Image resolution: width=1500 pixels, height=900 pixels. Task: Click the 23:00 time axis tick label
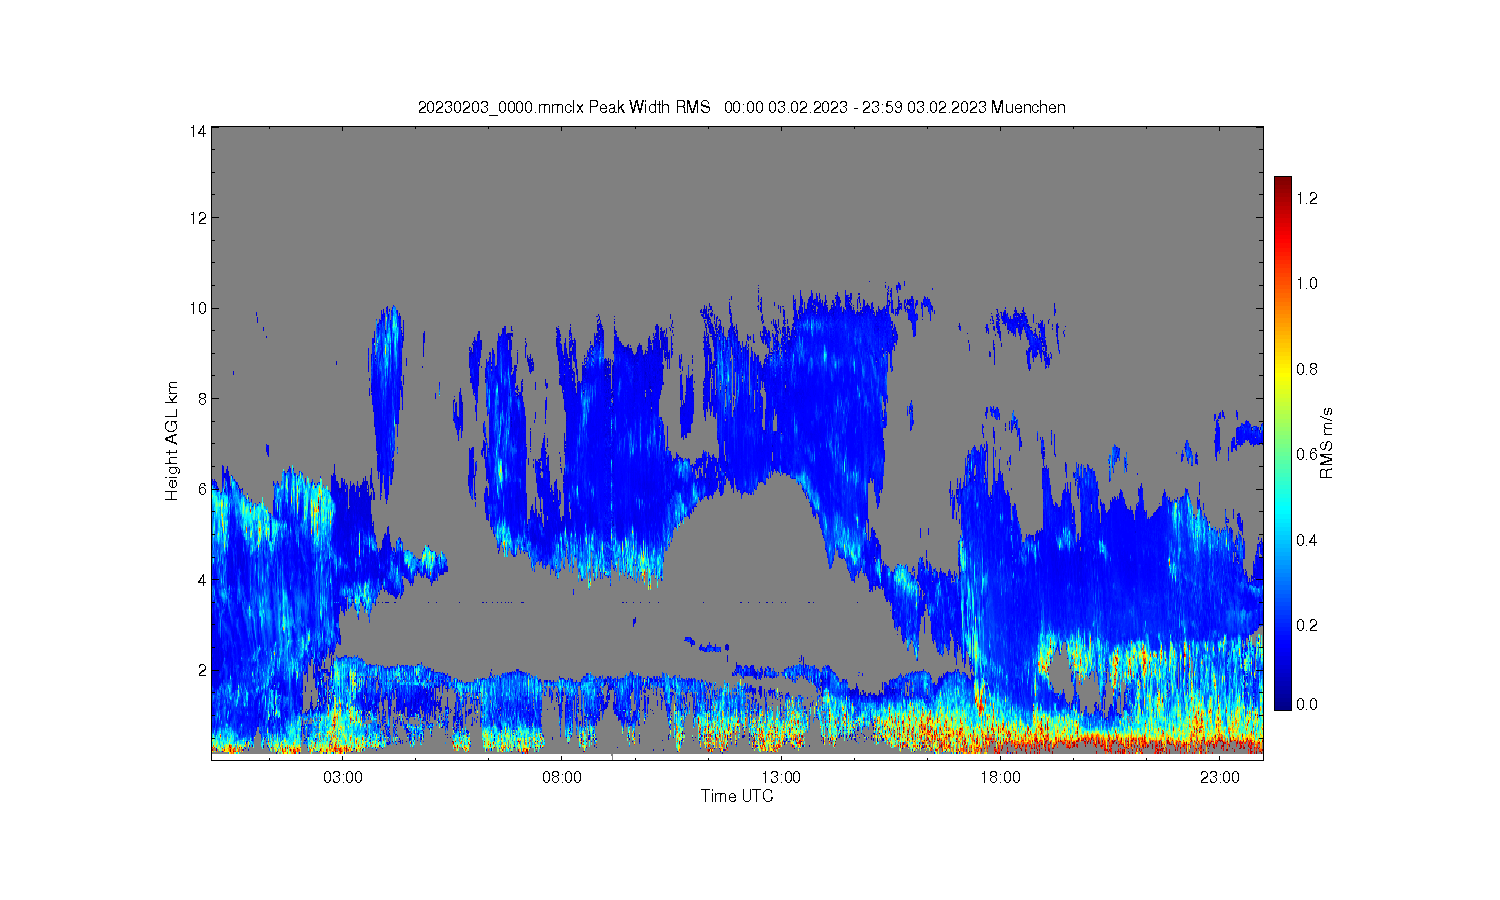tap(1219, 777)
